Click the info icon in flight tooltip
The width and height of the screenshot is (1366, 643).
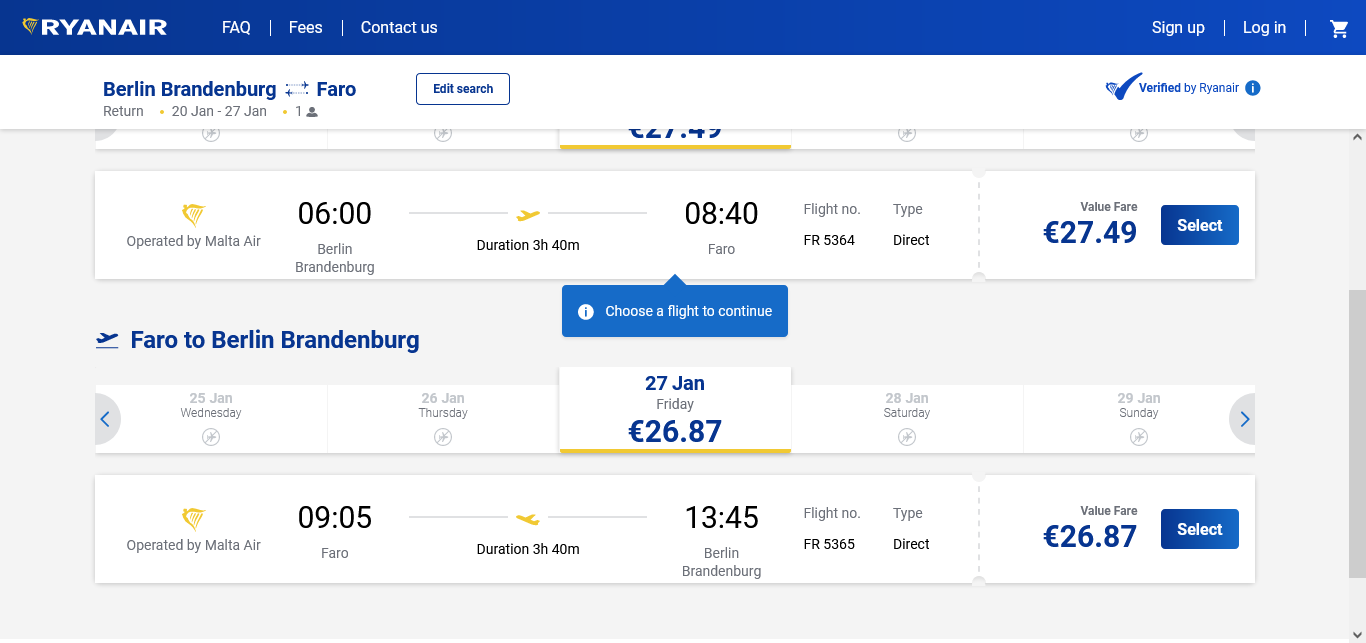(x=586, y=311)
